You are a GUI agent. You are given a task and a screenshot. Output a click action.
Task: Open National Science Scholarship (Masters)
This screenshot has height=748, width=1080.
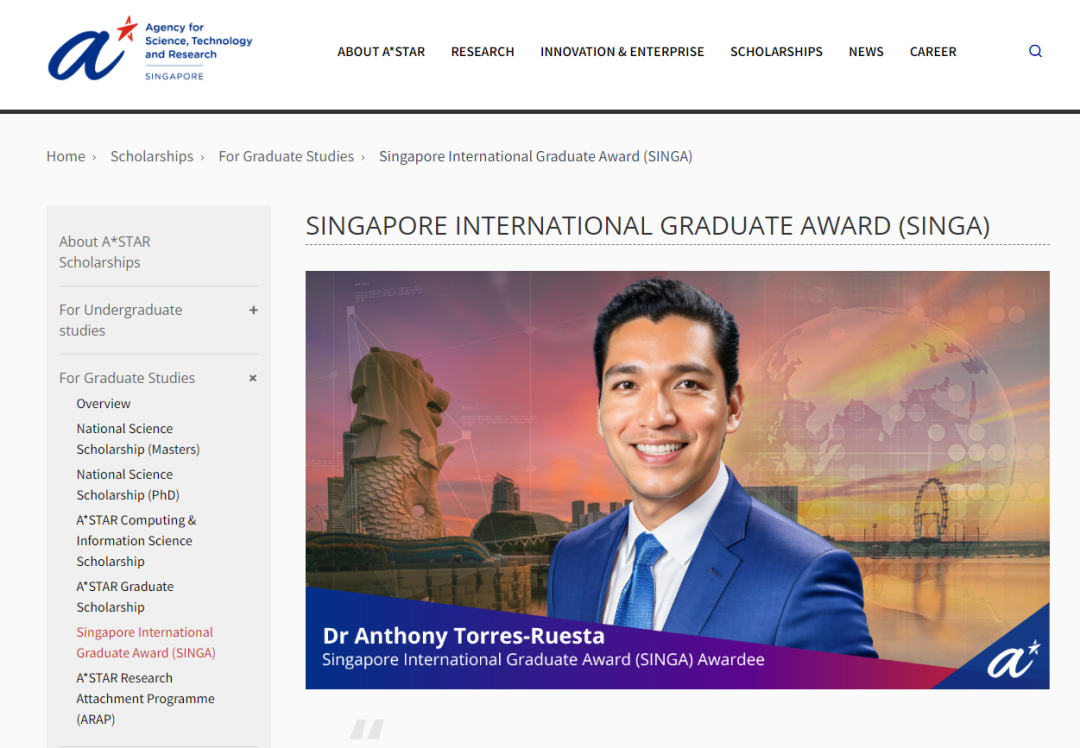(x=138, y=439)
